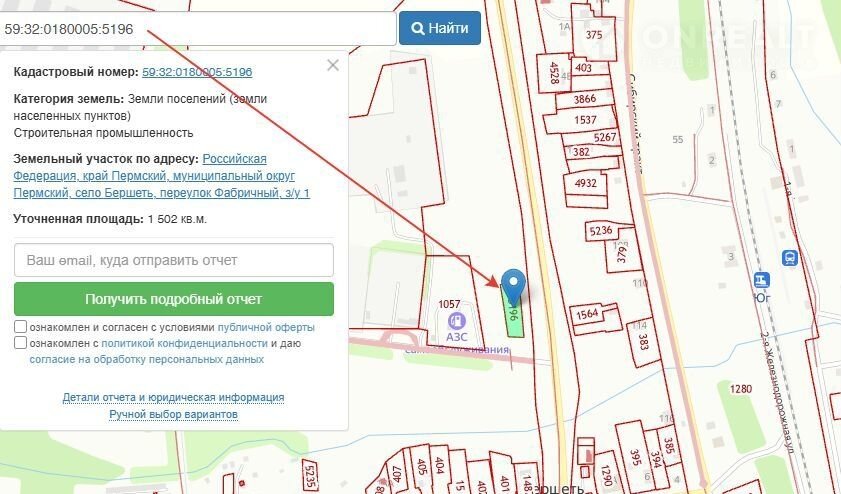This screenshot has height=494, width=841.
Task: Open the публичной оферты link
Action: click(266, 327)
